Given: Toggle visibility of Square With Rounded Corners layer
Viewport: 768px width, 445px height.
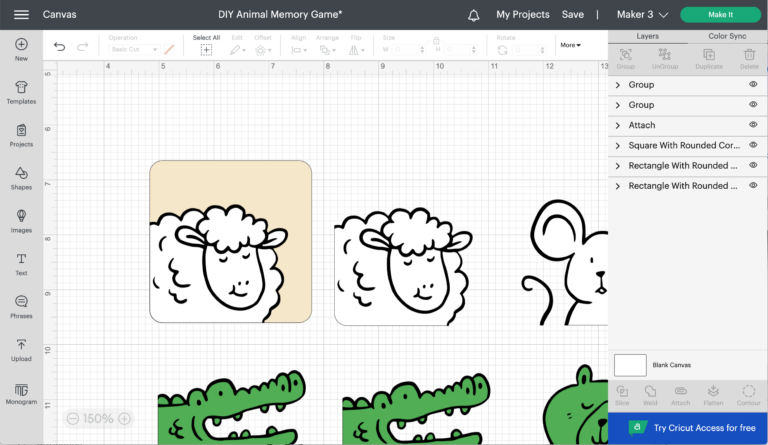Looking at the screenshot, I should point(753,145).
